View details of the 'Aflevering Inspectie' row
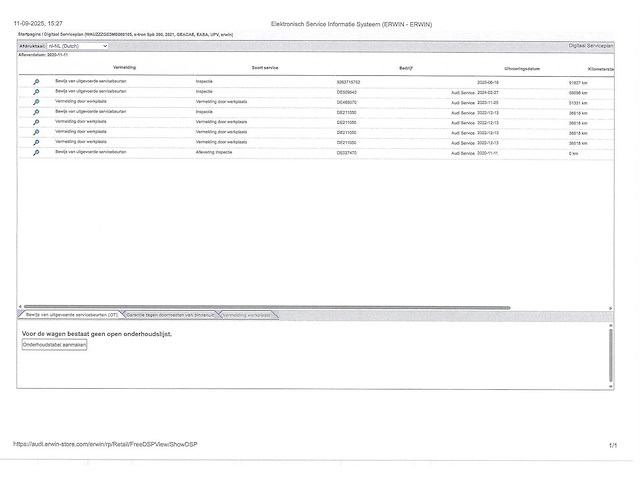Viewport: 640px width, 480px height. (36, 153)
